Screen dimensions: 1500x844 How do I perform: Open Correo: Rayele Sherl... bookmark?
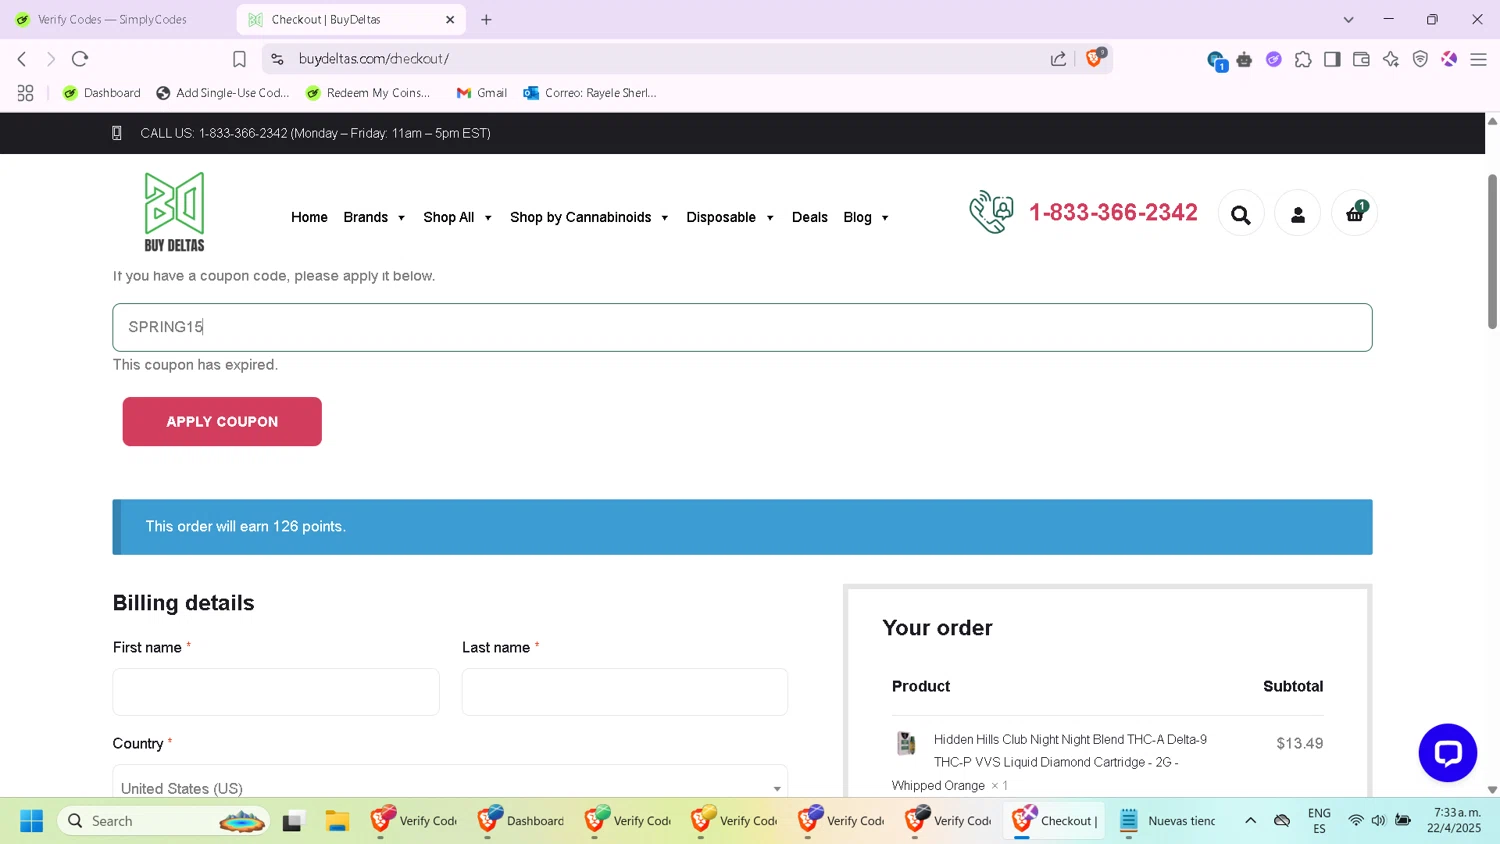(590, 93)
